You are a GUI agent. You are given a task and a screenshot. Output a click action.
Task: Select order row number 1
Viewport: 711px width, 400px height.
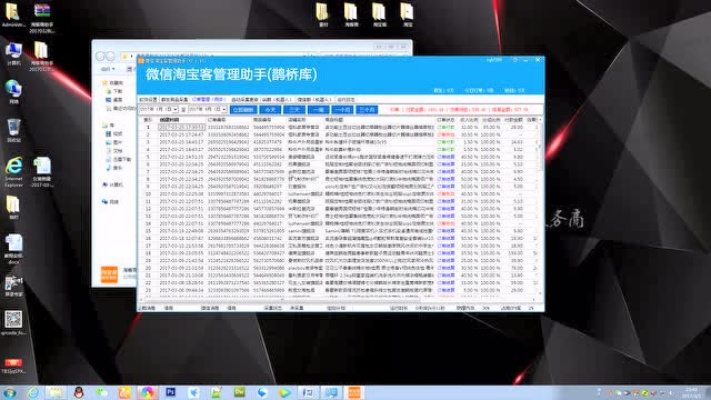click(338, 127)
